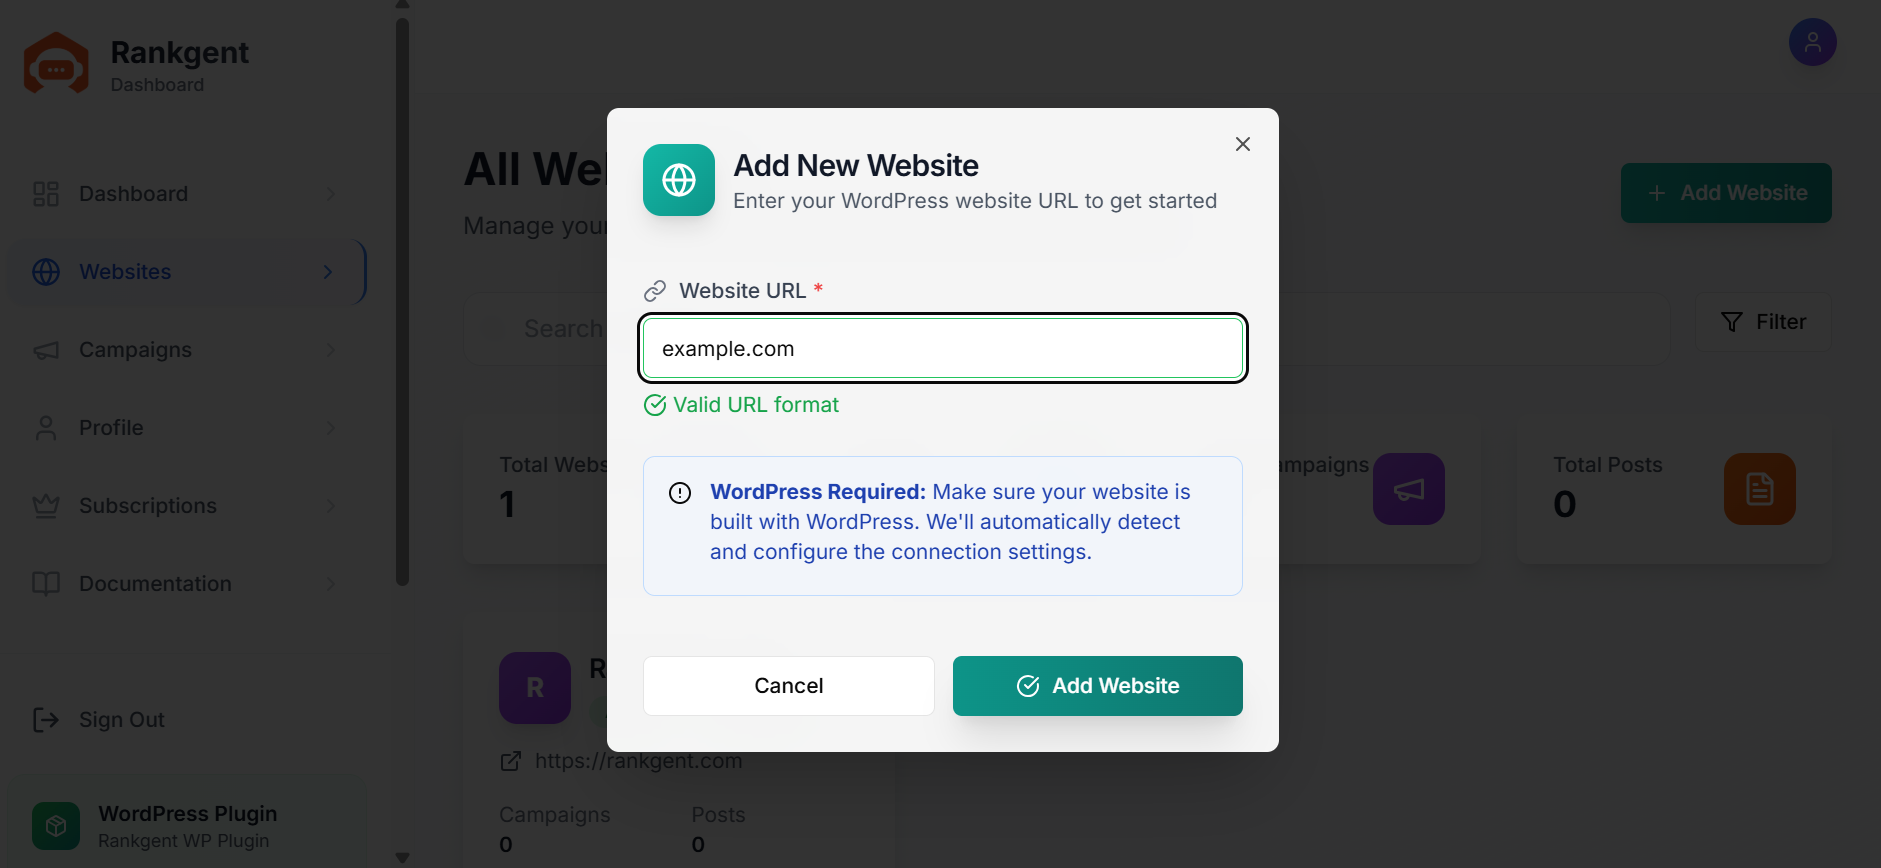Click the orange Total Posts document icon
The width and height of the screenshot is (1881, 868).
[1760, 489]
